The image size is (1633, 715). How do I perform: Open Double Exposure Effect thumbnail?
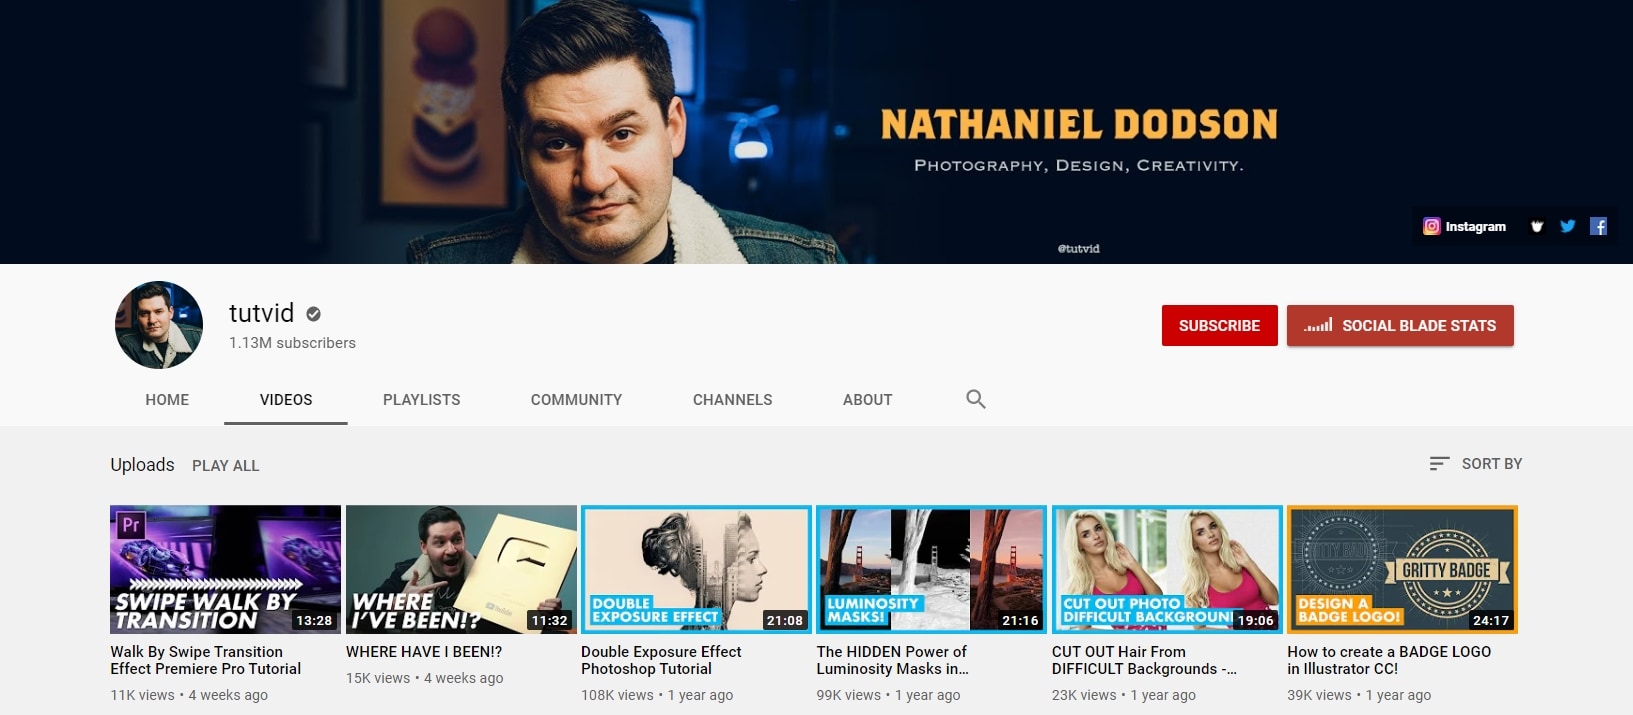coord(696,569)
